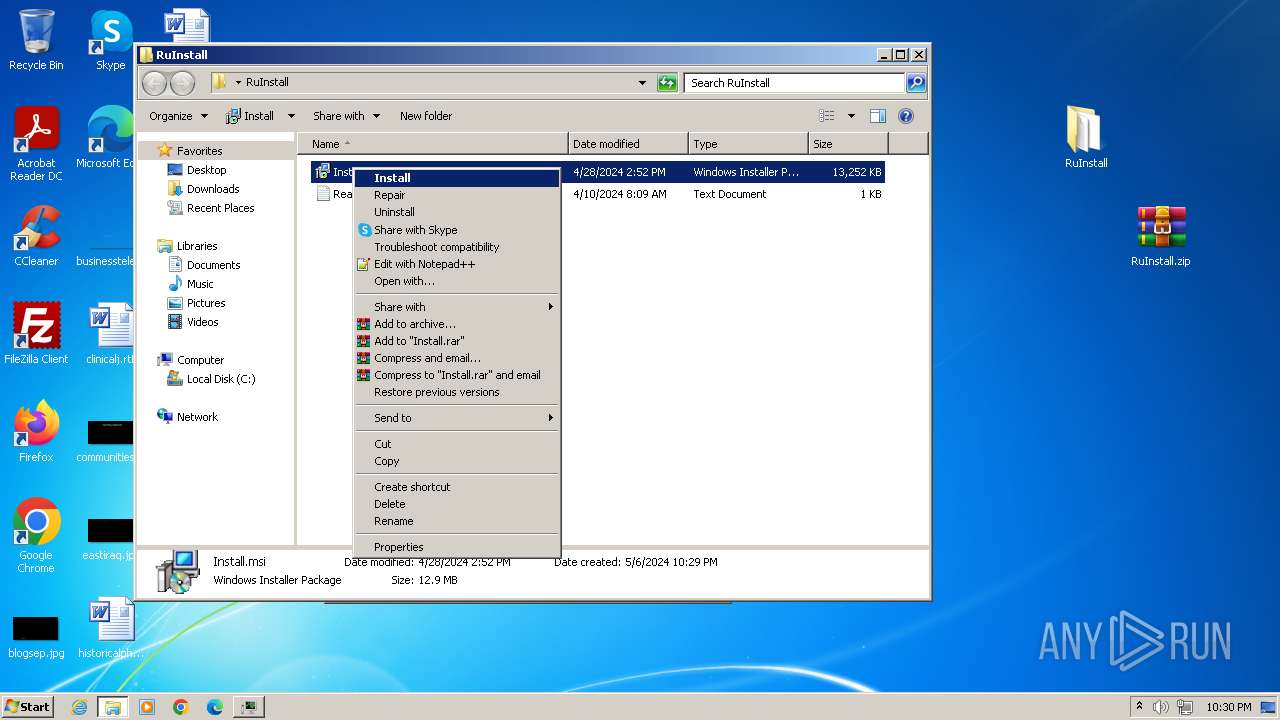Select Troubleshoot compatibility
Viewport: 1280px width, 720px height.
(457, 247)
